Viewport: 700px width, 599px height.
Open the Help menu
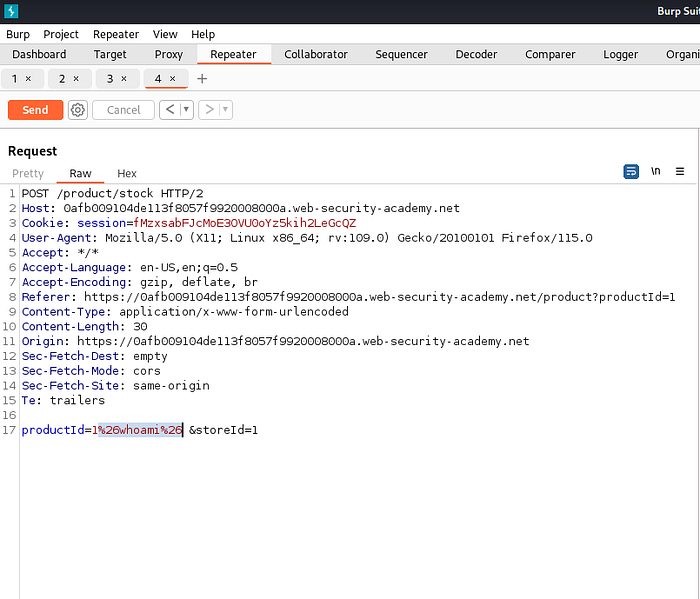(203, 34)
